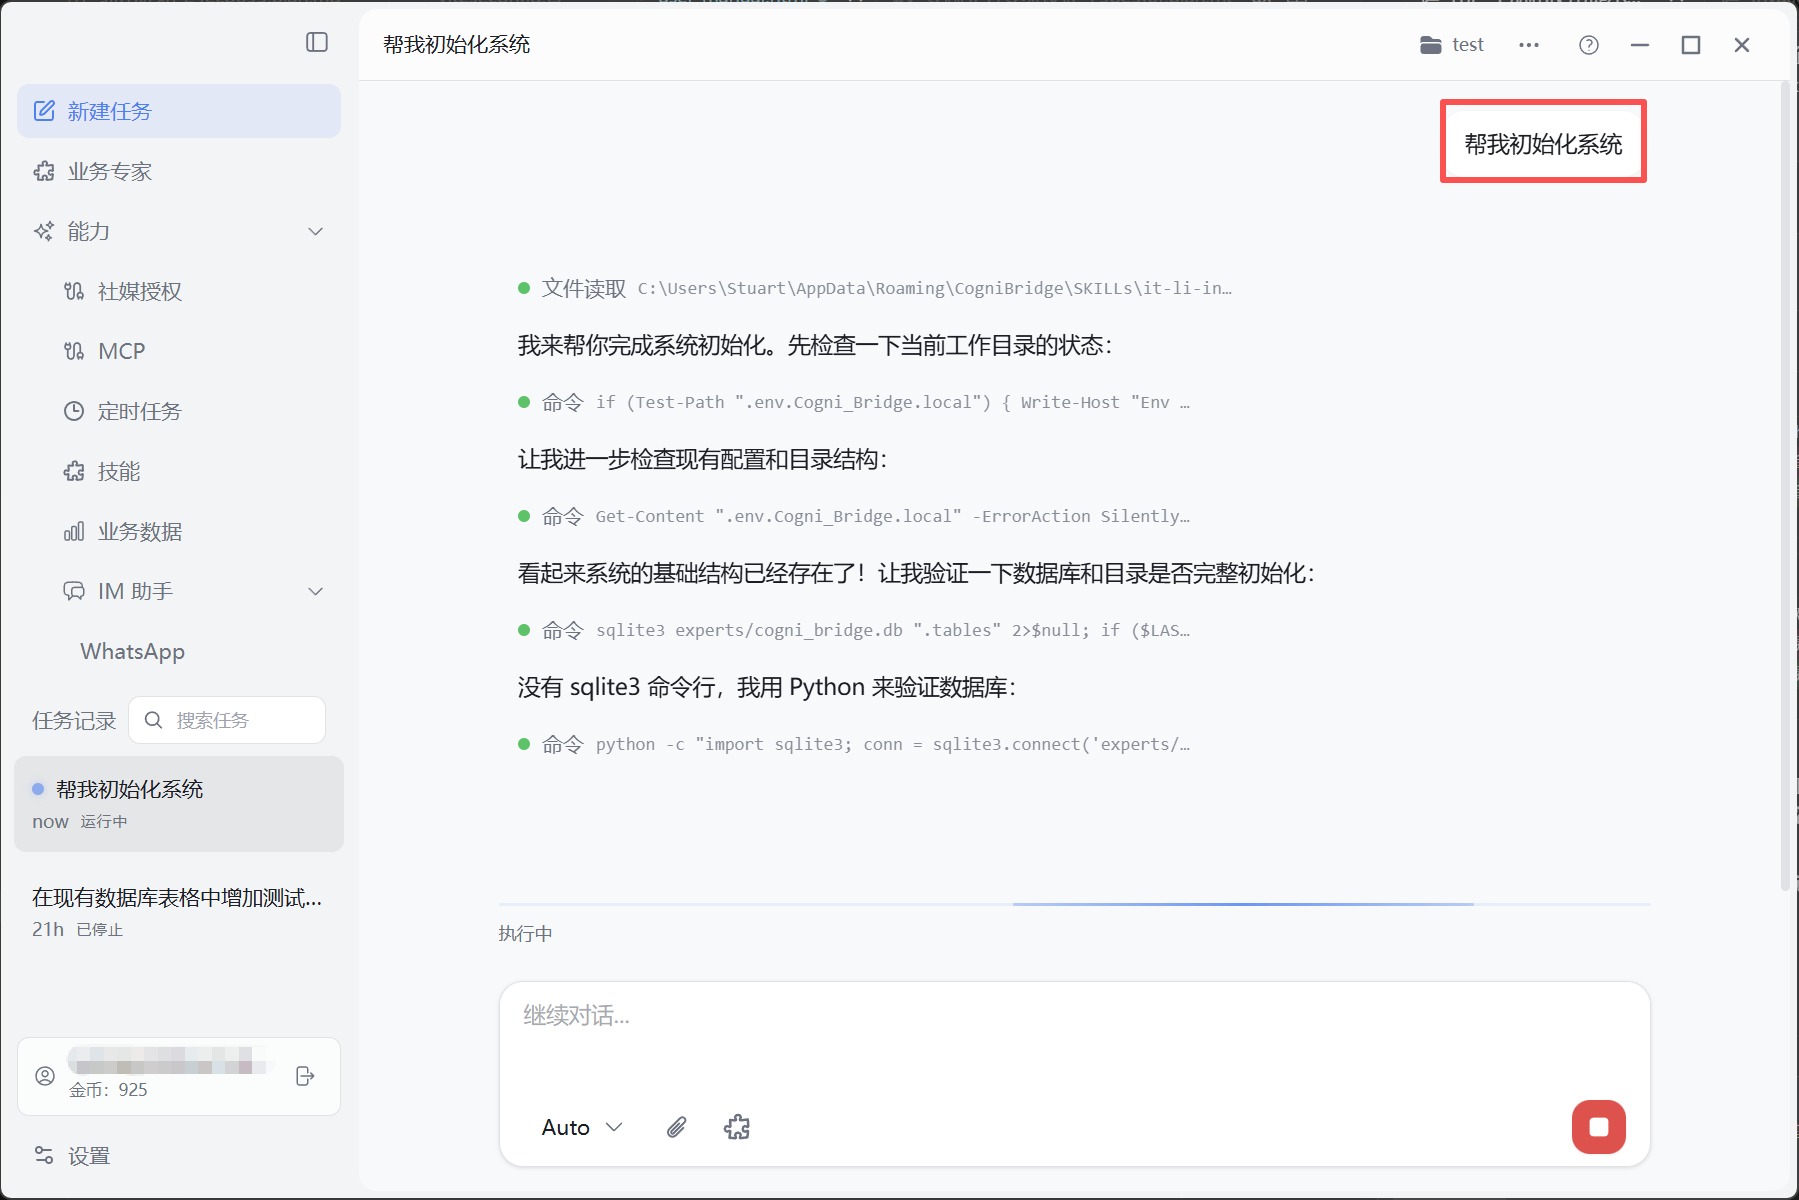The height and width of the screenshot is (1200, 1799).
Task: Click the attachment paperclip icon
Action: tap(677, 1127)
